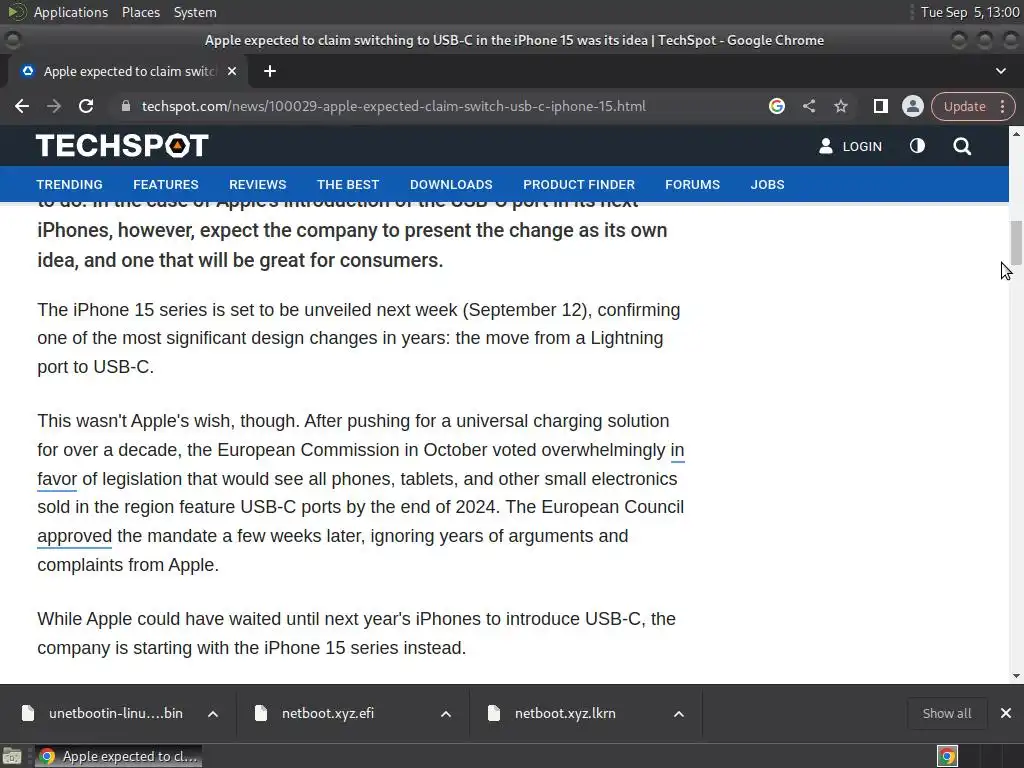This screenshot has width=1024, height=768.
Task: Click the clock Tue Sep 5, 13:00
Action: tap(970, 12)
